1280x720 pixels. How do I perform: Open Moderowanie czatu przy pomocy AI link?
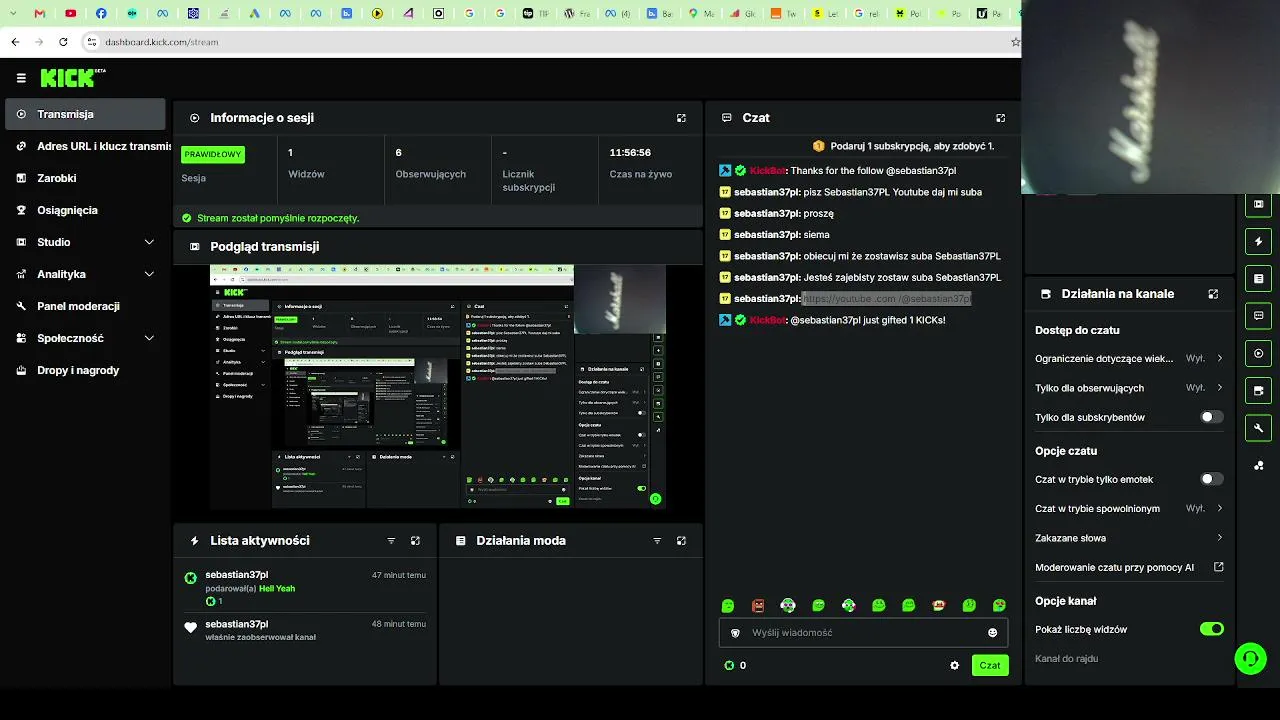1129,568
